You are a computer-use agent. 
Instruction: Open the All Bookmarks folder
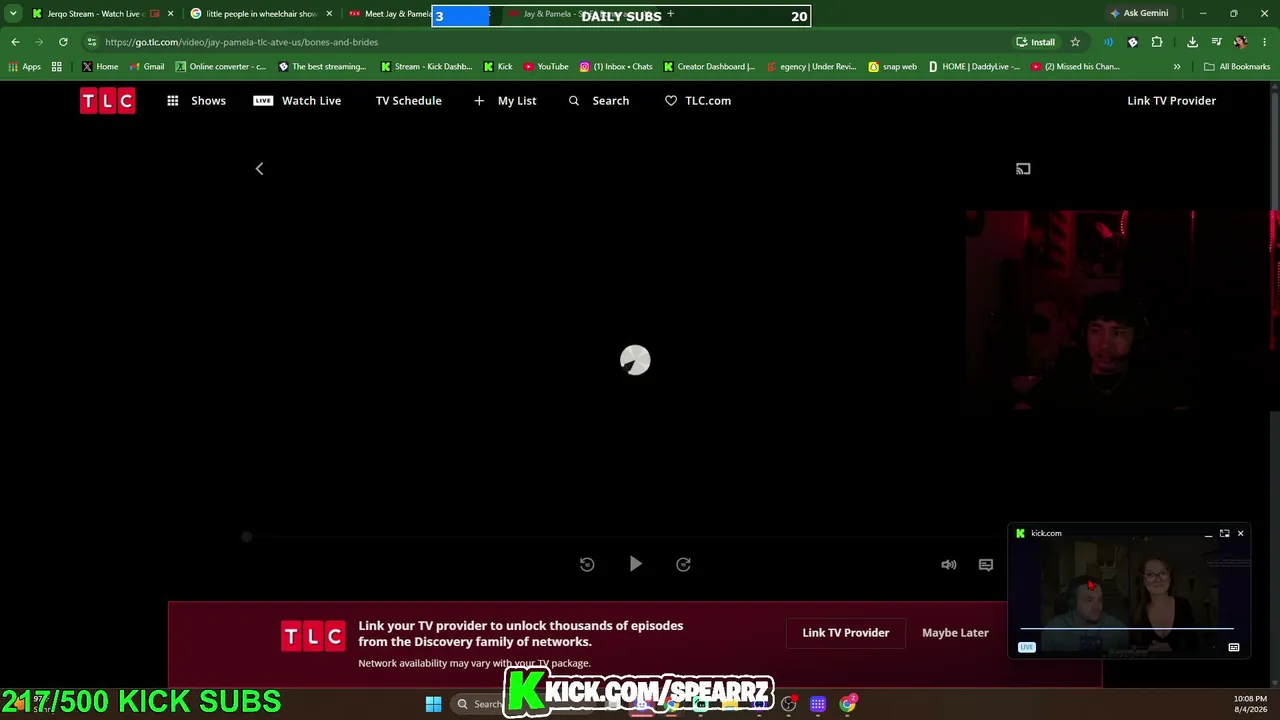click(x=1237, y=67)
